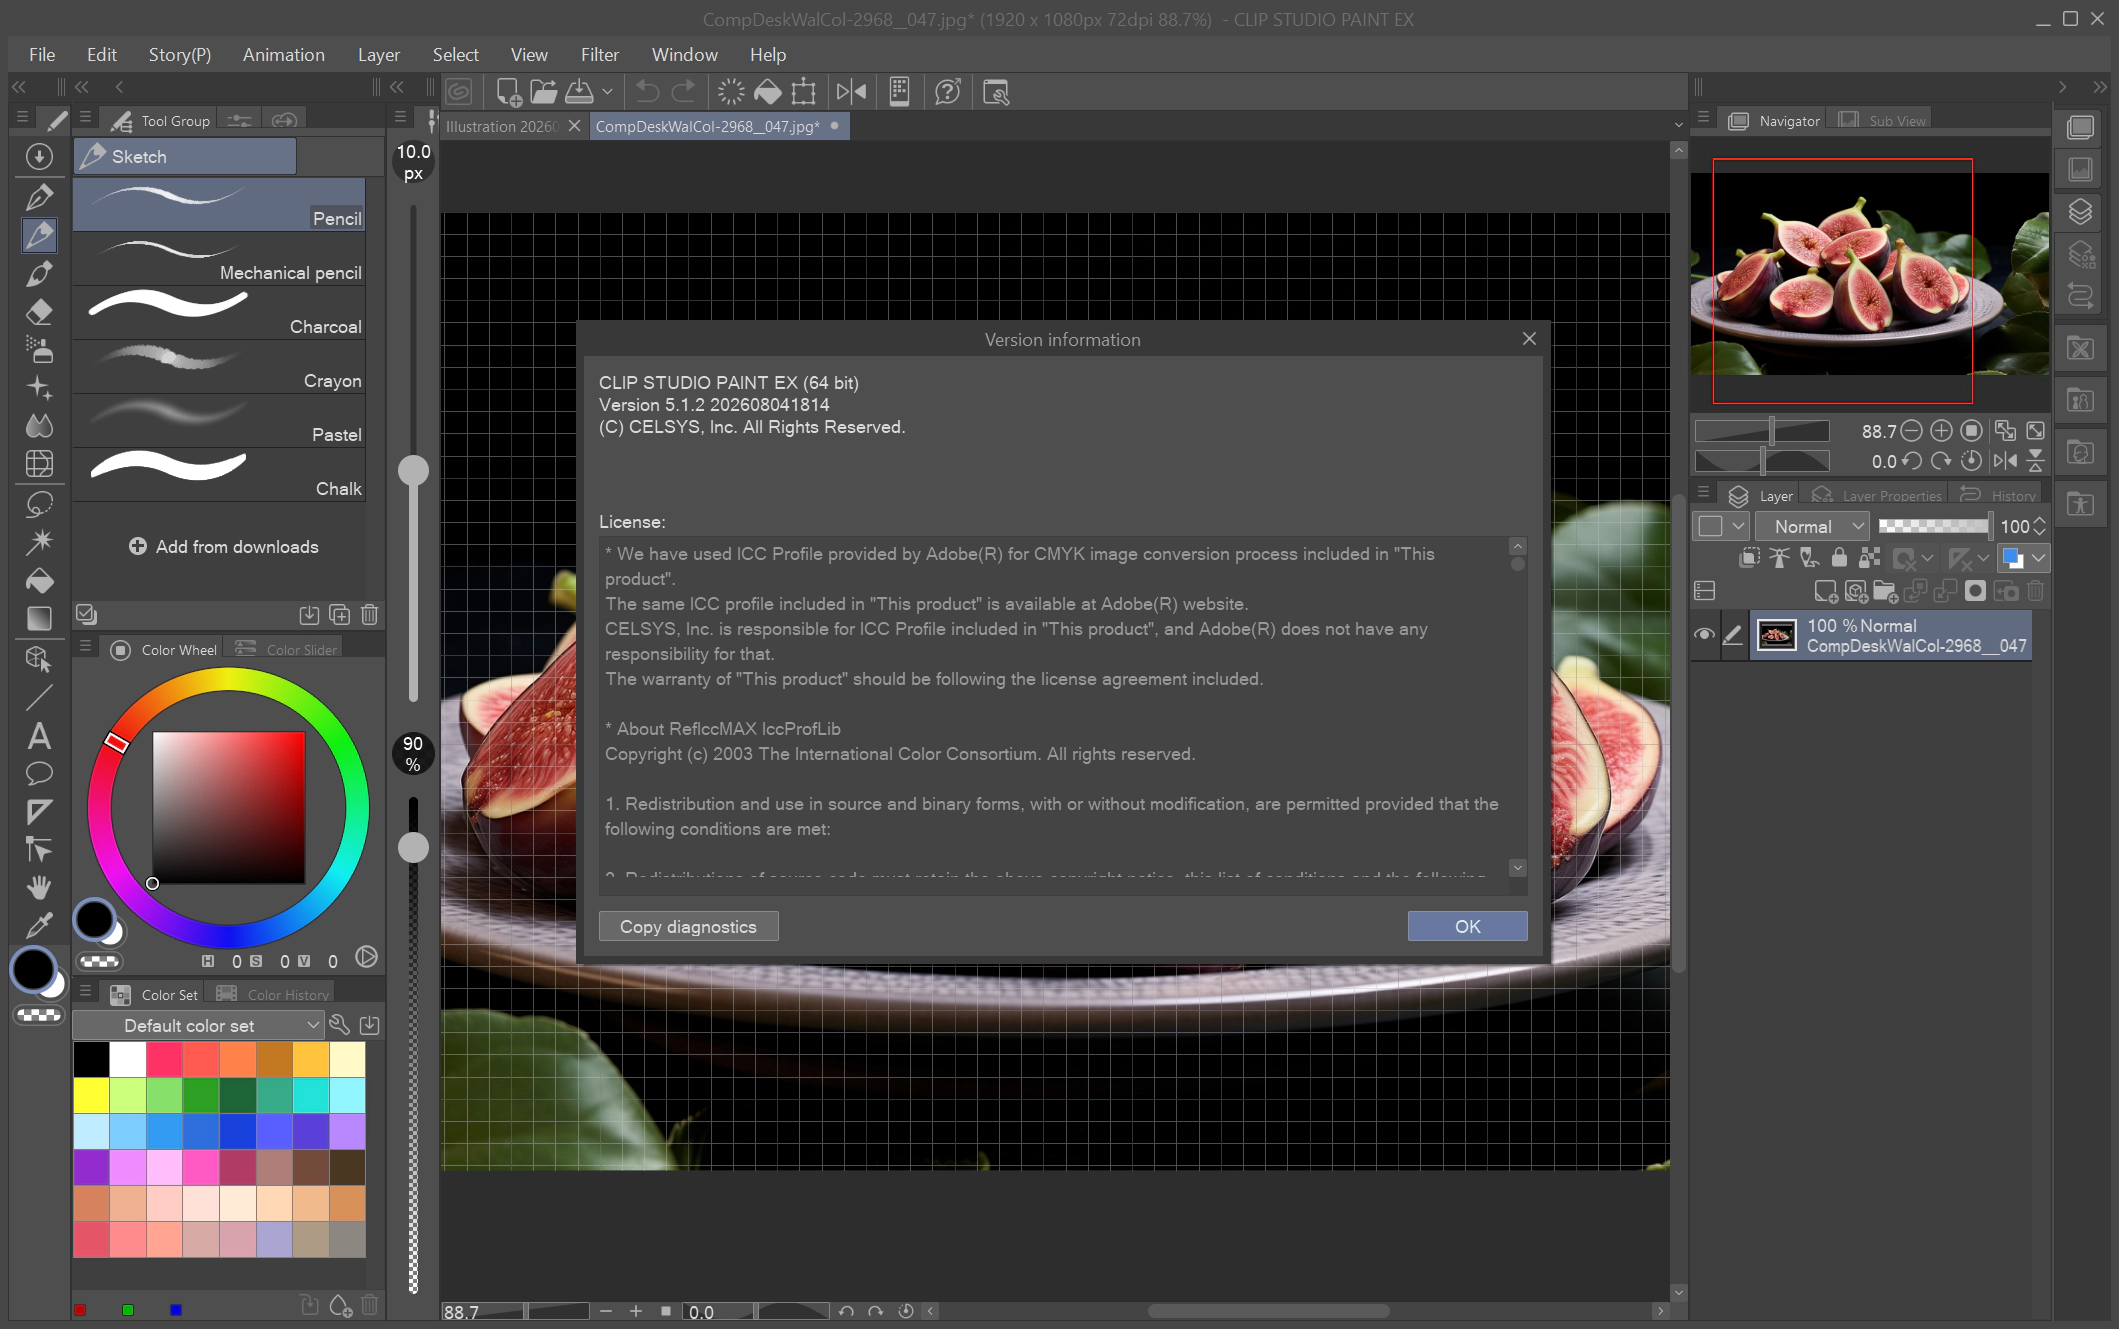Open the layer color dropdown arrow

pyautogui.click(x=2039, y=558)
